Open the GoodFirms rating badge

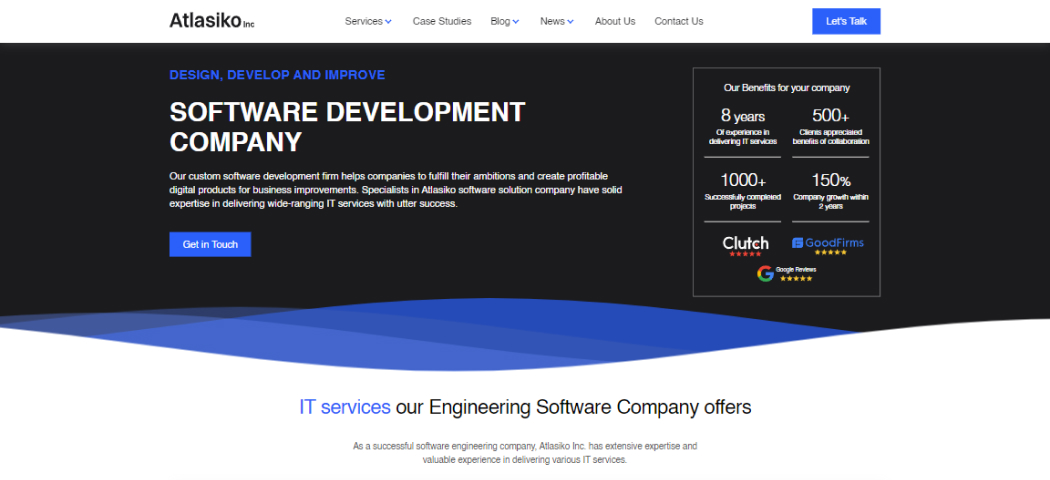(828, 246)
